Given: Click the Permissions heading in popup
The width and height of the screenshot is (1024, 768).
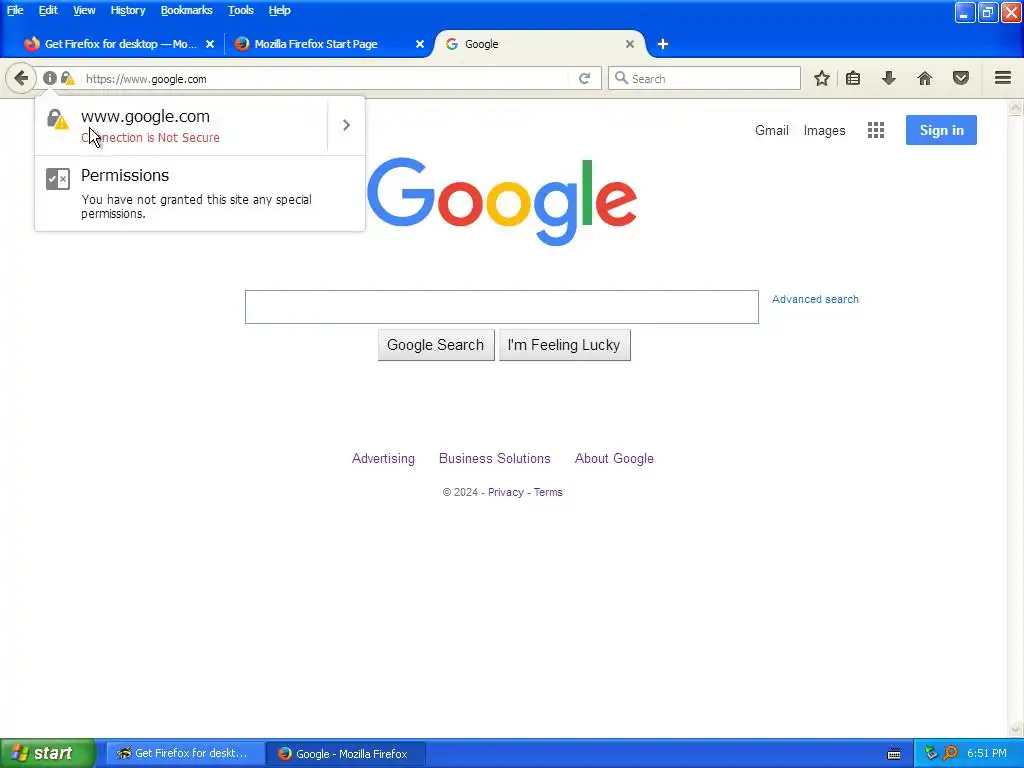Looking at the screenshot, I should tap(125, 175).
